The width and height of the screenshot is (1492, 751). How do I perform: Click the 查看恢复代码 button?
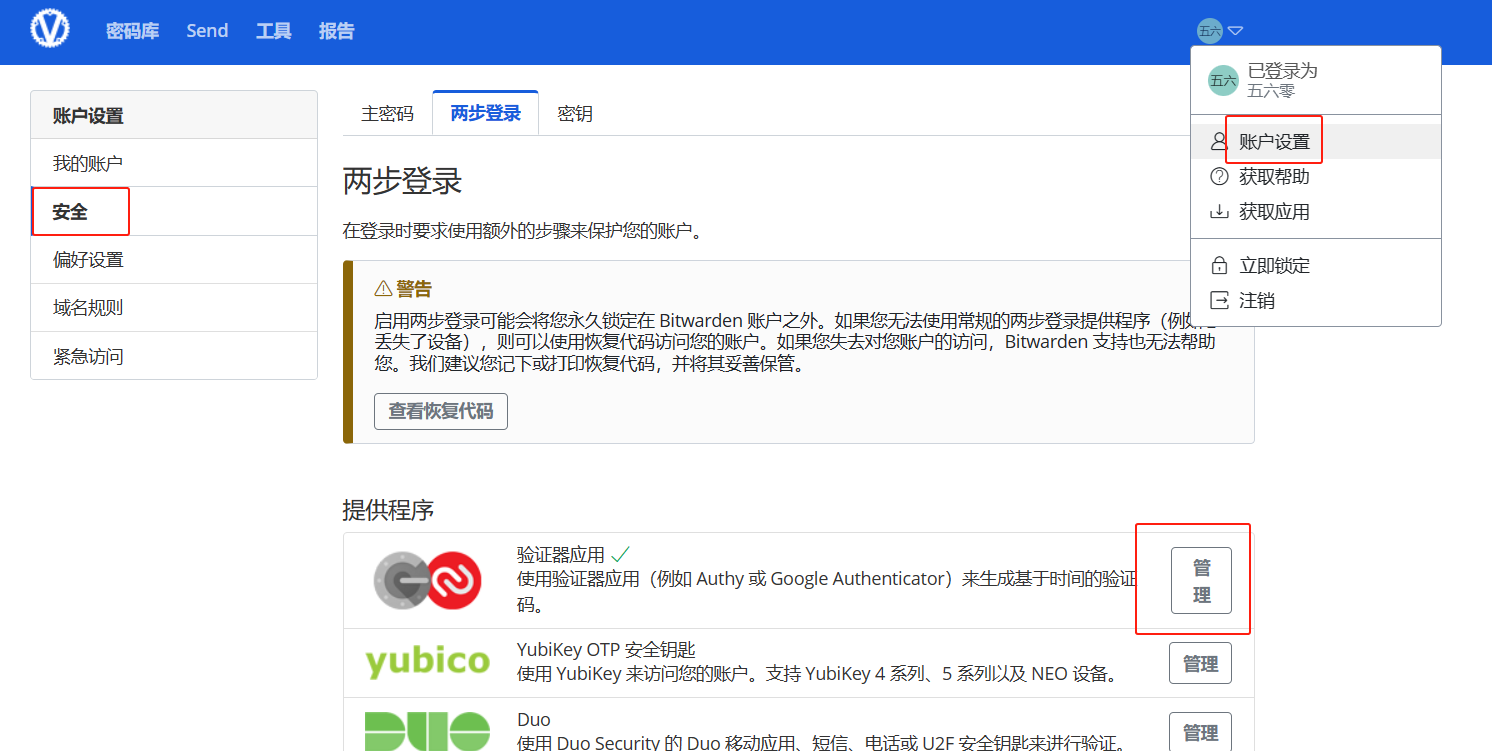pos(441,411)
